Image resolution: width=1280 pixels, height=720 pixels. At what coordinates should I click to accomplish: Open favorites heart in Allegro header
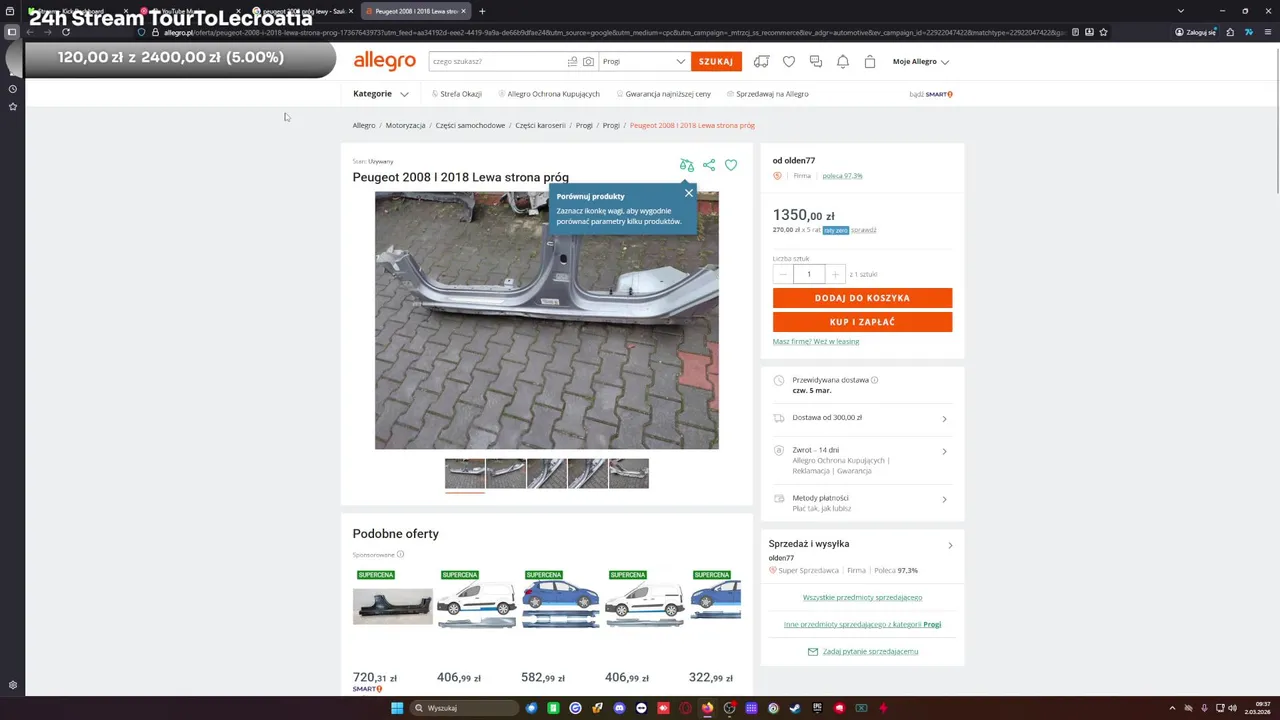(x=789, y=61)
